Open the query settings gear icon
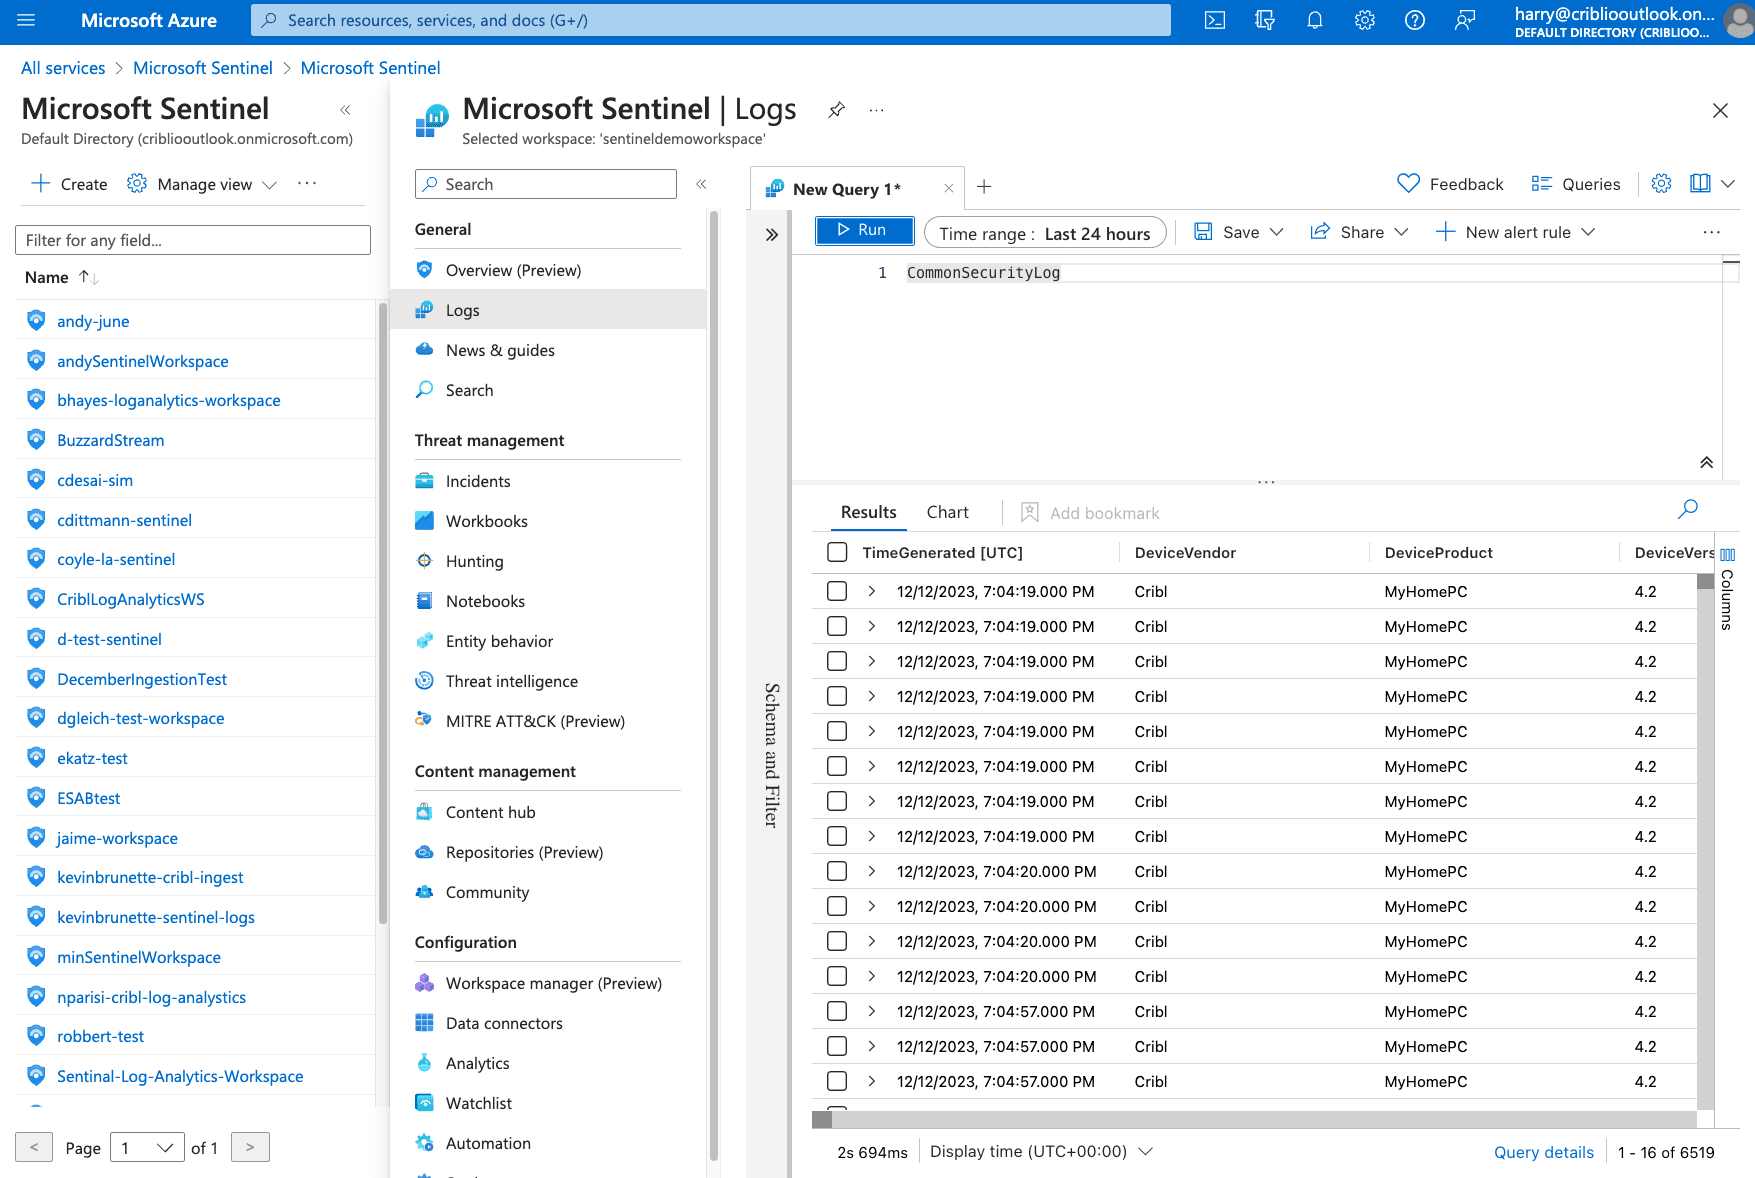Image resolution: width=1755 pixels, height=1178 pixels. pos(1661,184)
